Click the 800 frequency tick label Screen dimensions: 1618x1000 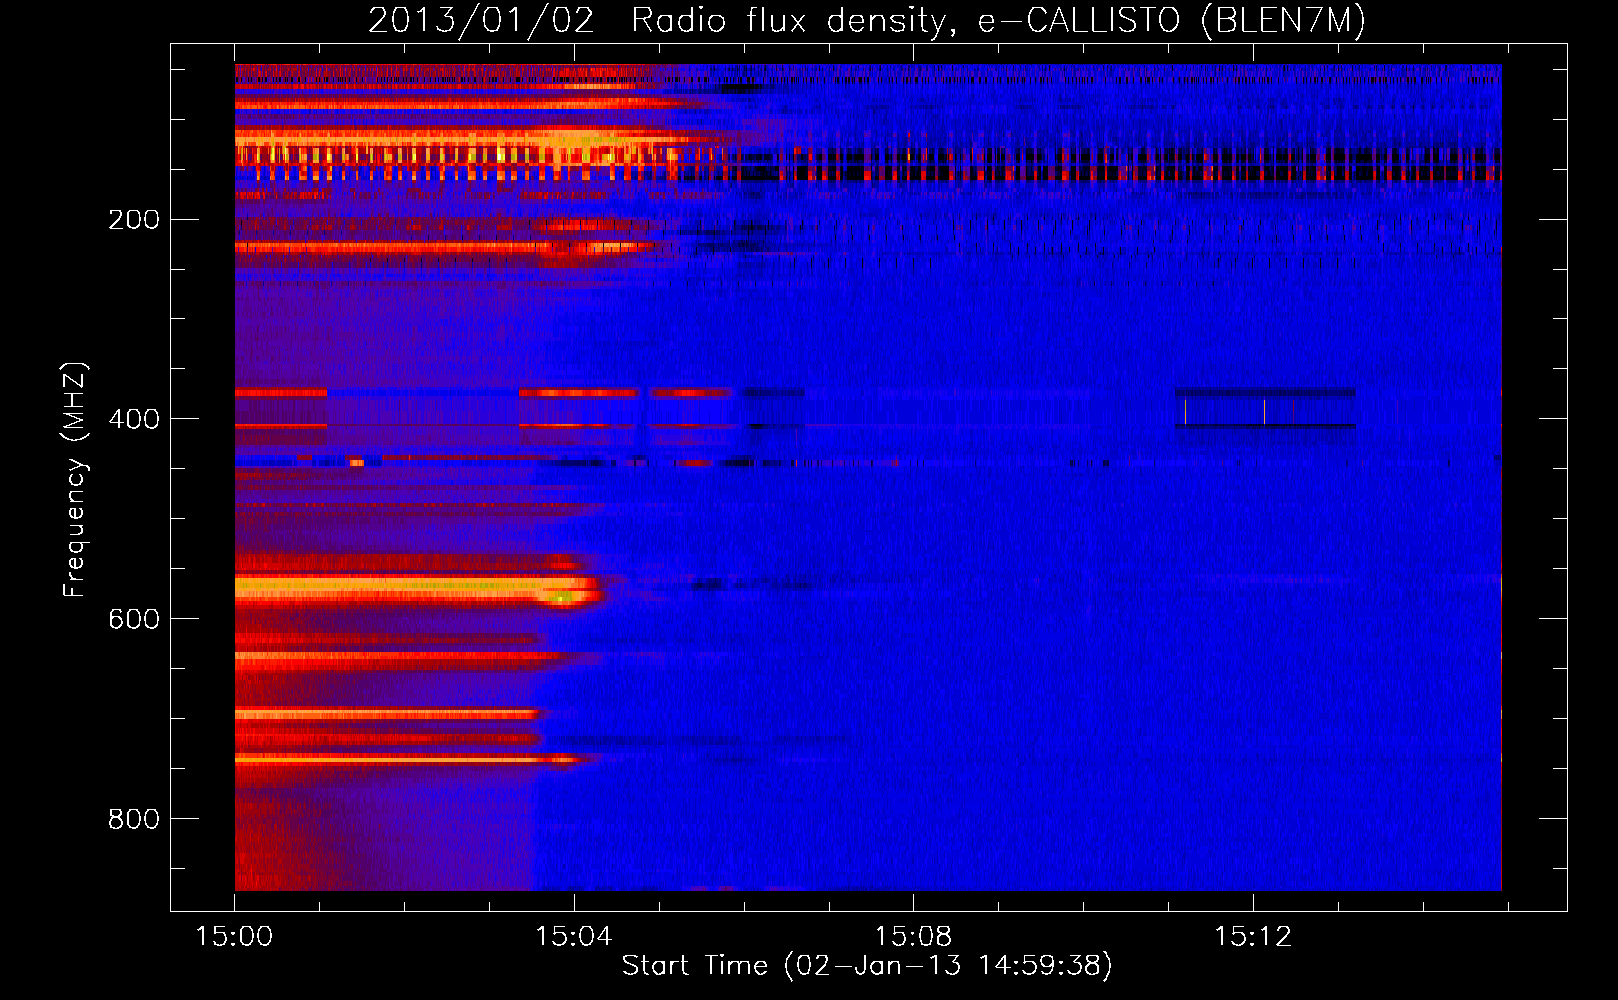pos(134,819)
